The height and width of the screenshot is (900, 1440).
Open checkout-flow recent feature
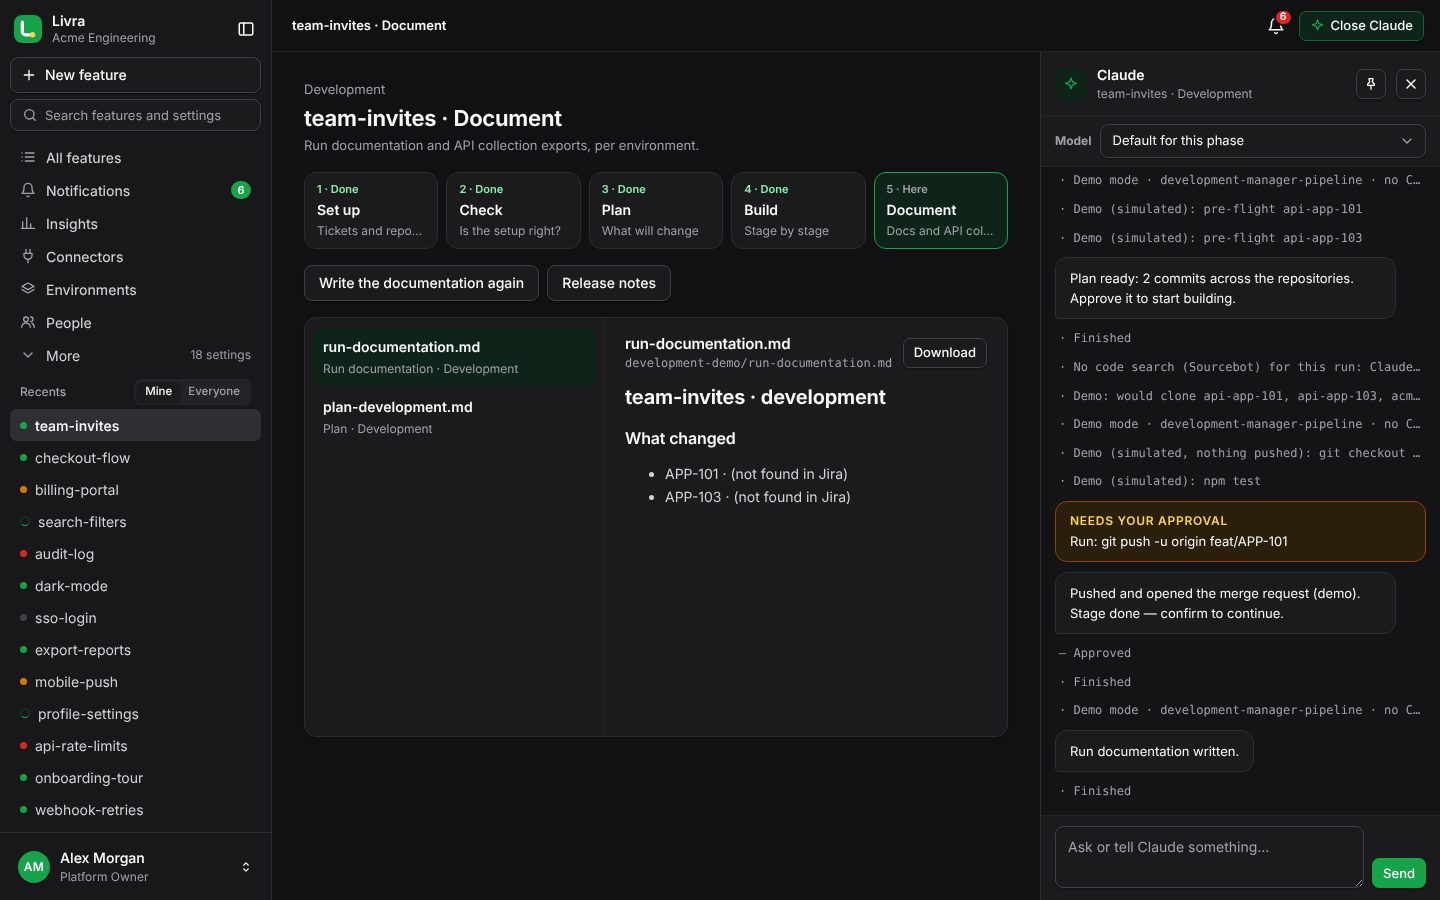[135, 458]
